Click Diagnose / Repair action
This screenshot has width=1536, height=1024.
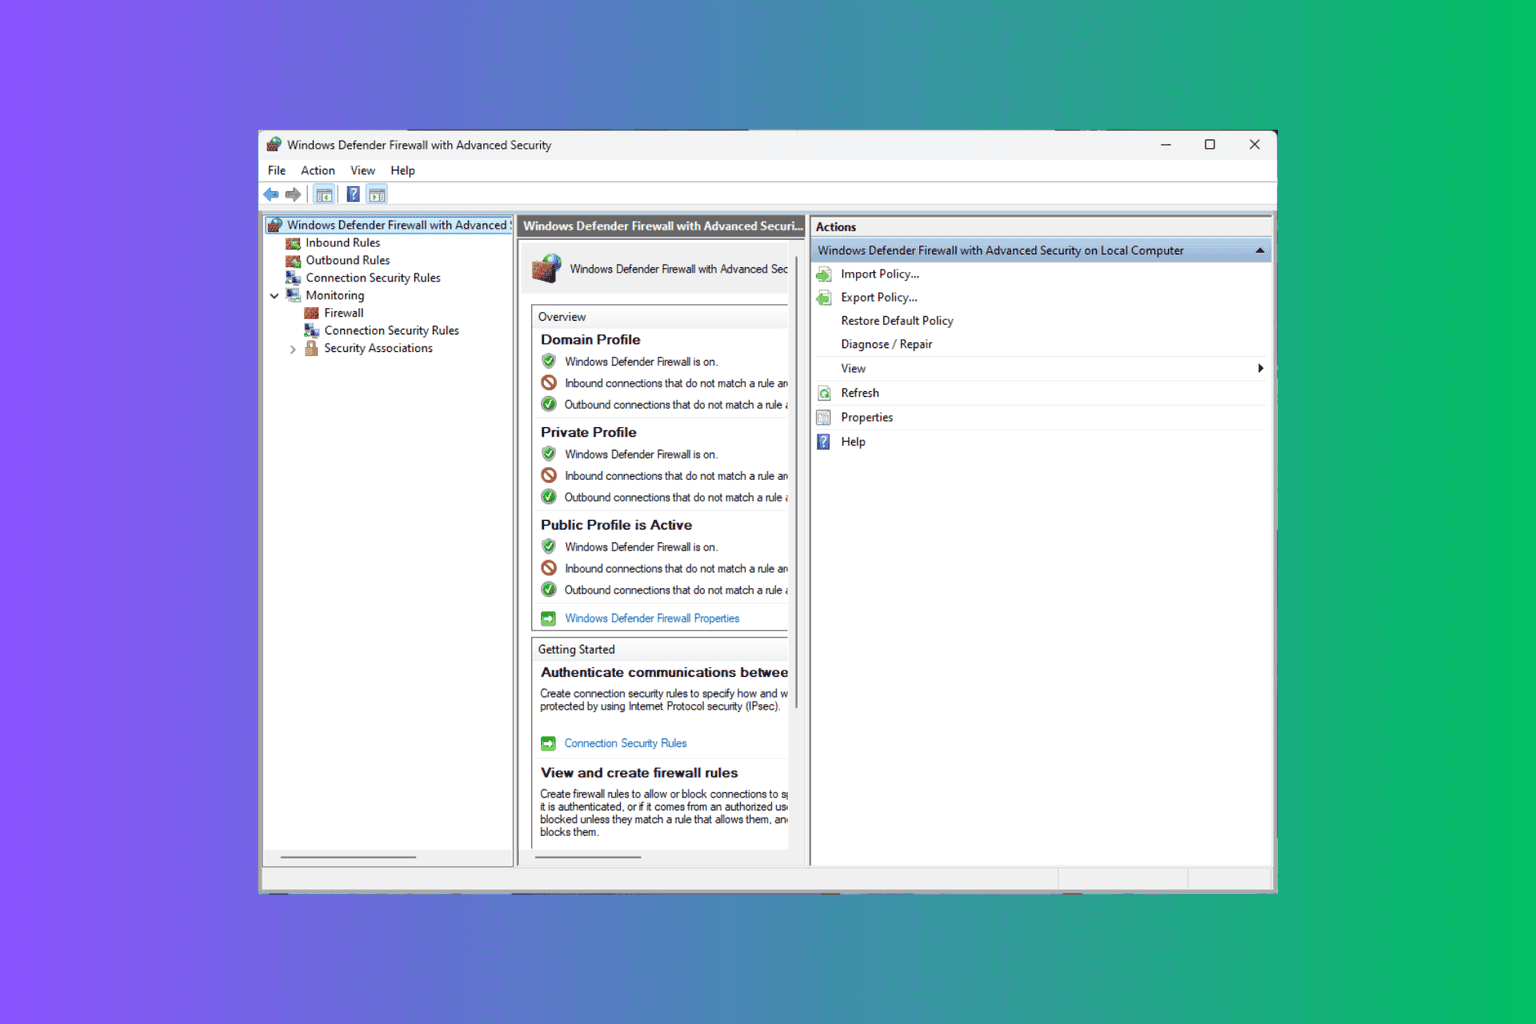click(886, 344)
